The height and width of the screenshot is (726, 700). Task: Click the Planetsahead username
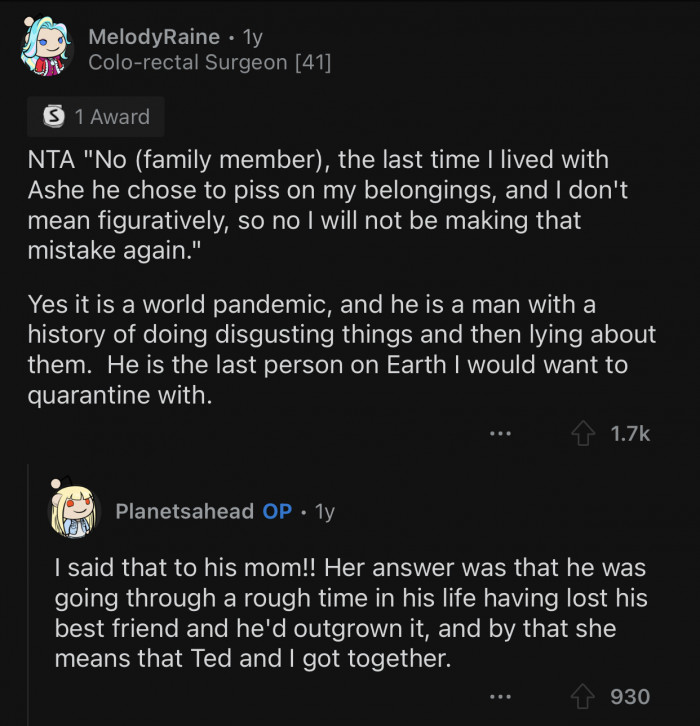pyautogui.click(x=185, y=511)
